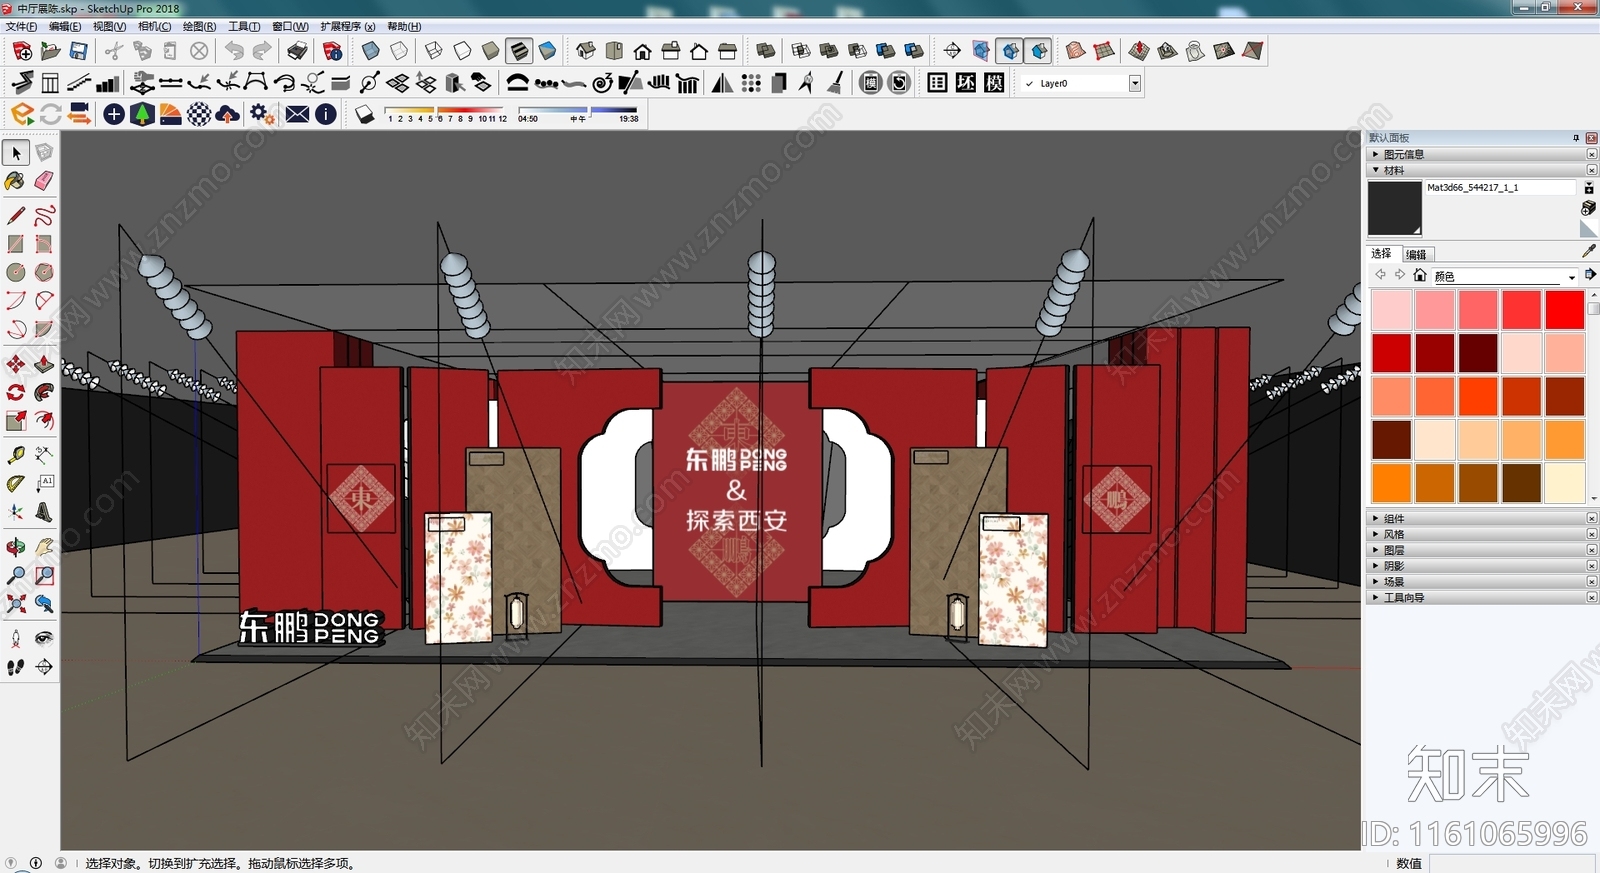The image size is (1600, 873).
Task: Select the Freehand drawing tool
Action: 44,215
